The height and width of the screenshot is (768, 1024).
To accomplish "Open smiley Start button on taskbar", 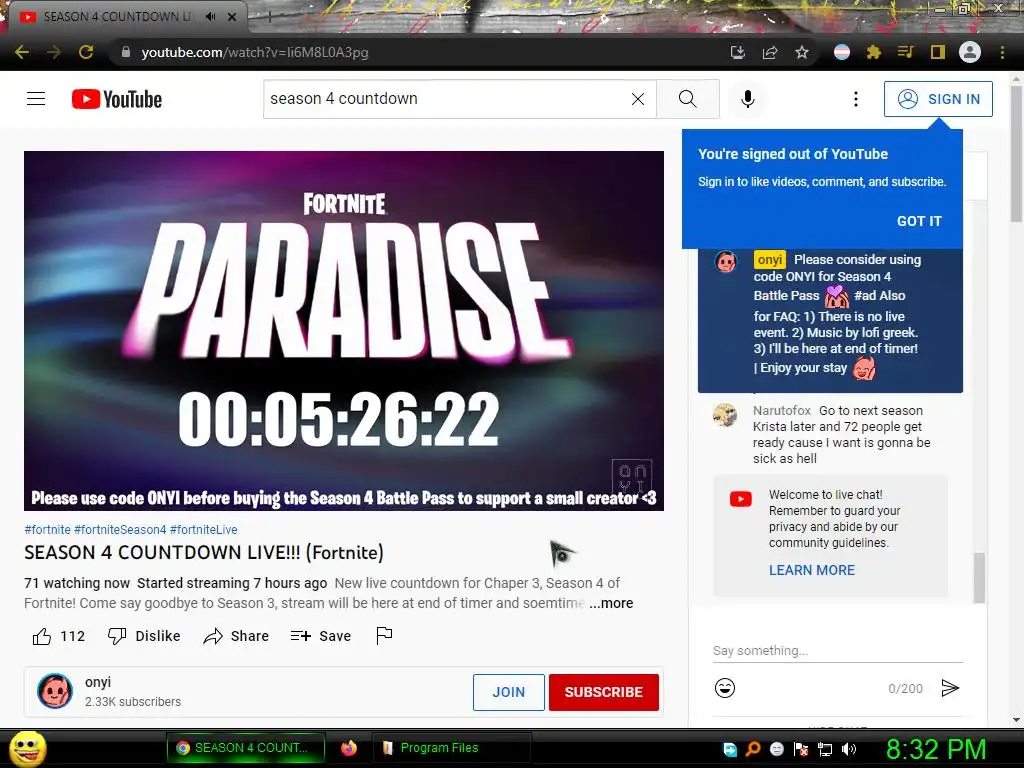I will tap(27, 749).
